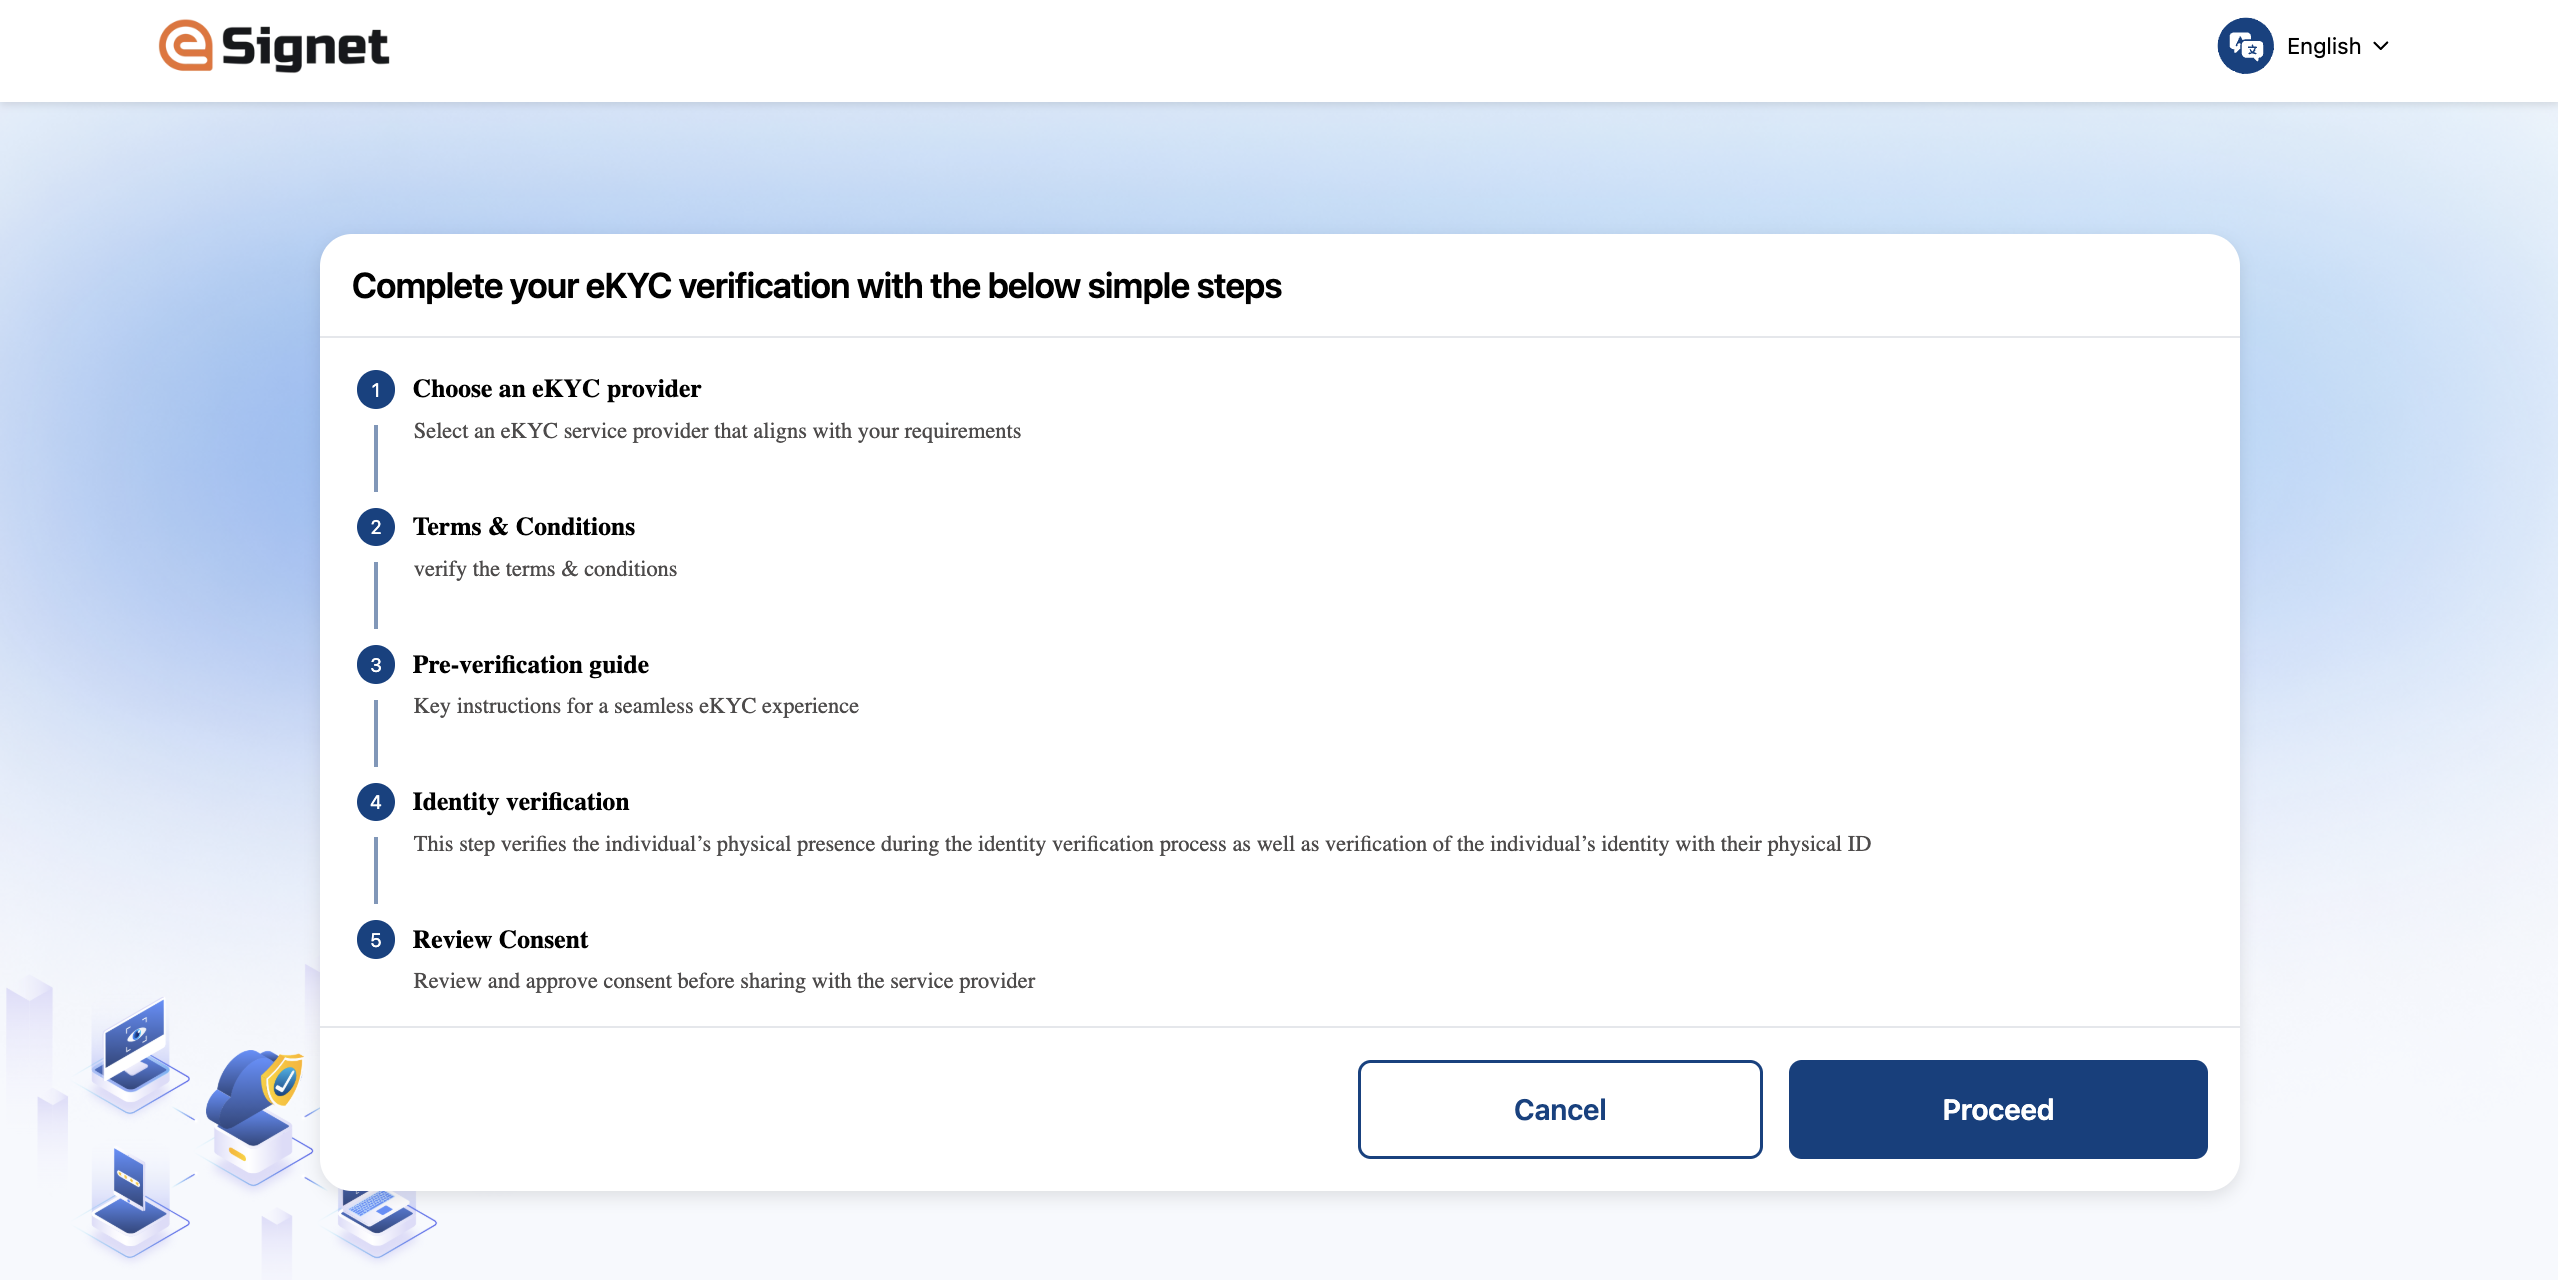Click the Signet logo

click(273, 47)
